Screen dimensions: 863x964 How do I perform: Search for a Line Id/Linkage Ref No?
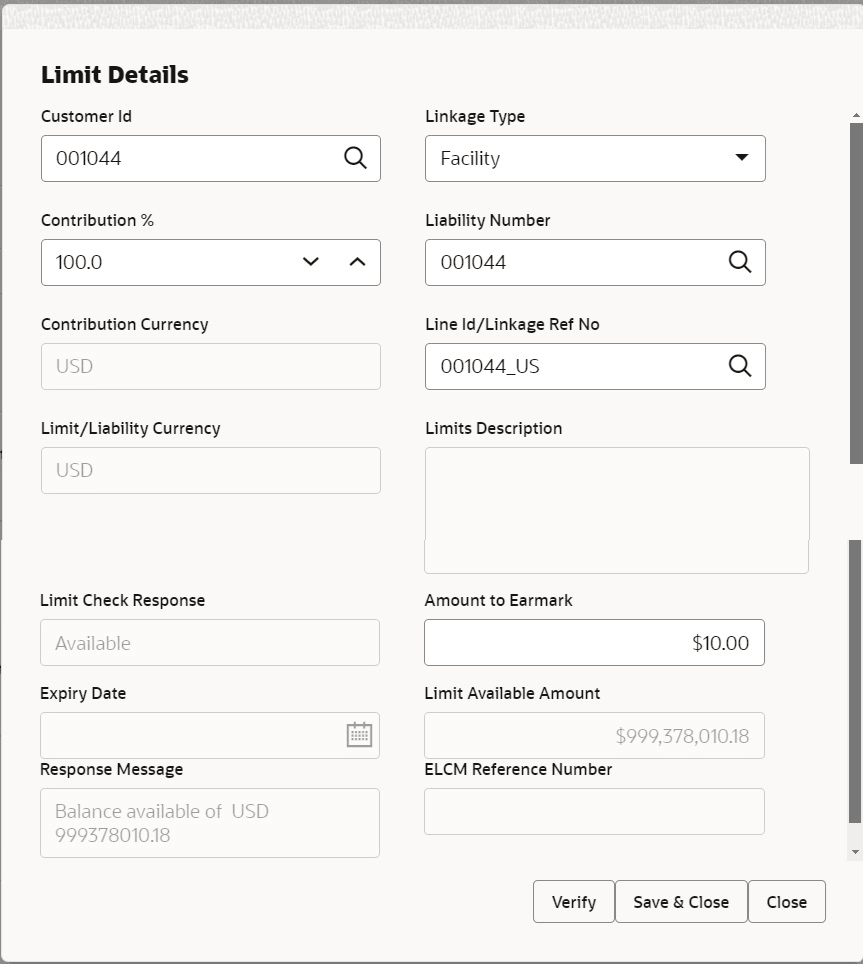740,366
